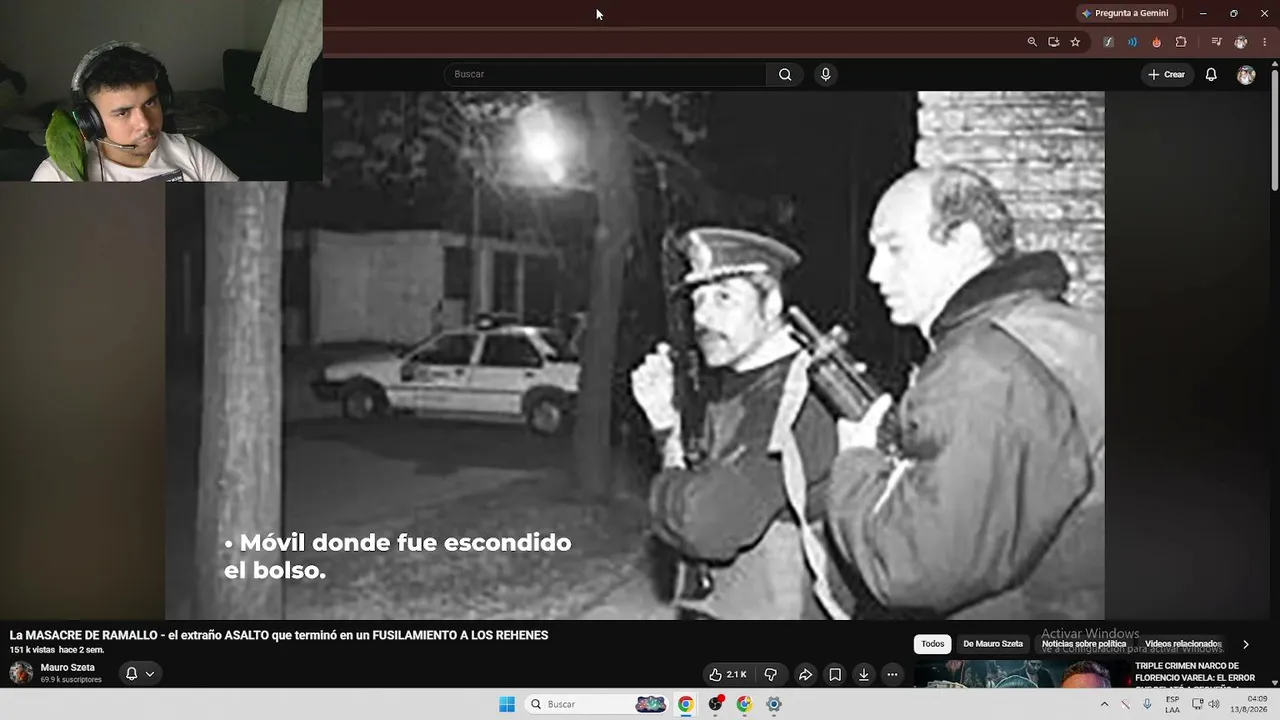The height and width of the screenshot is (720, 1280).
Task: Open the three-dot more actions menu below video
Action: (893, 675)
